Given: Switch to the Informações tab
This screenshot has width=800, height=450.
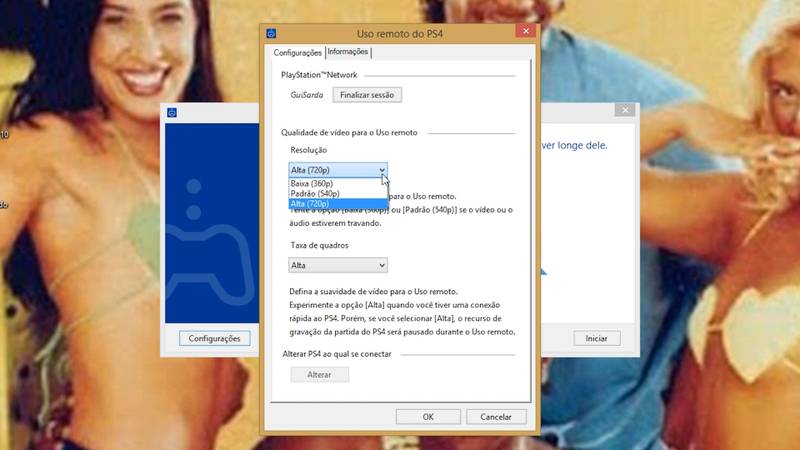Looking at the screenshot, I should pos(348,52).
